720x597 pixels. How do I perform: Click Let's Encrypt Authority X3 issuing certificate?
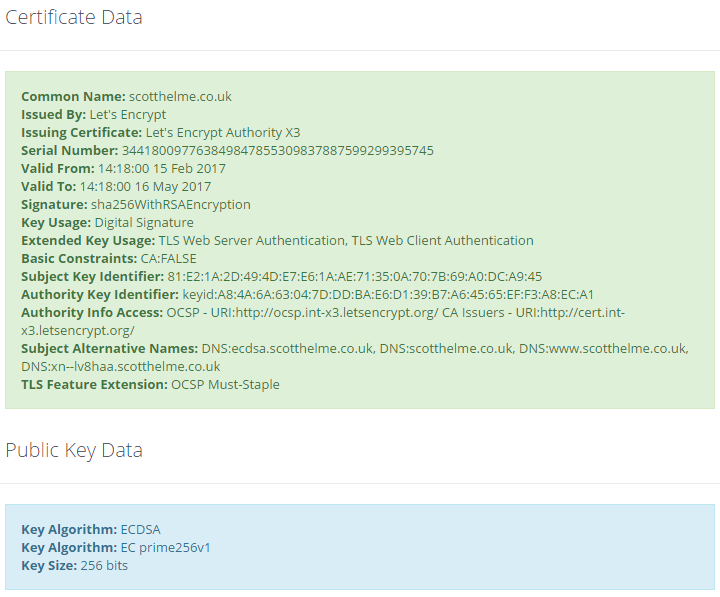click(x=222, y=133)
